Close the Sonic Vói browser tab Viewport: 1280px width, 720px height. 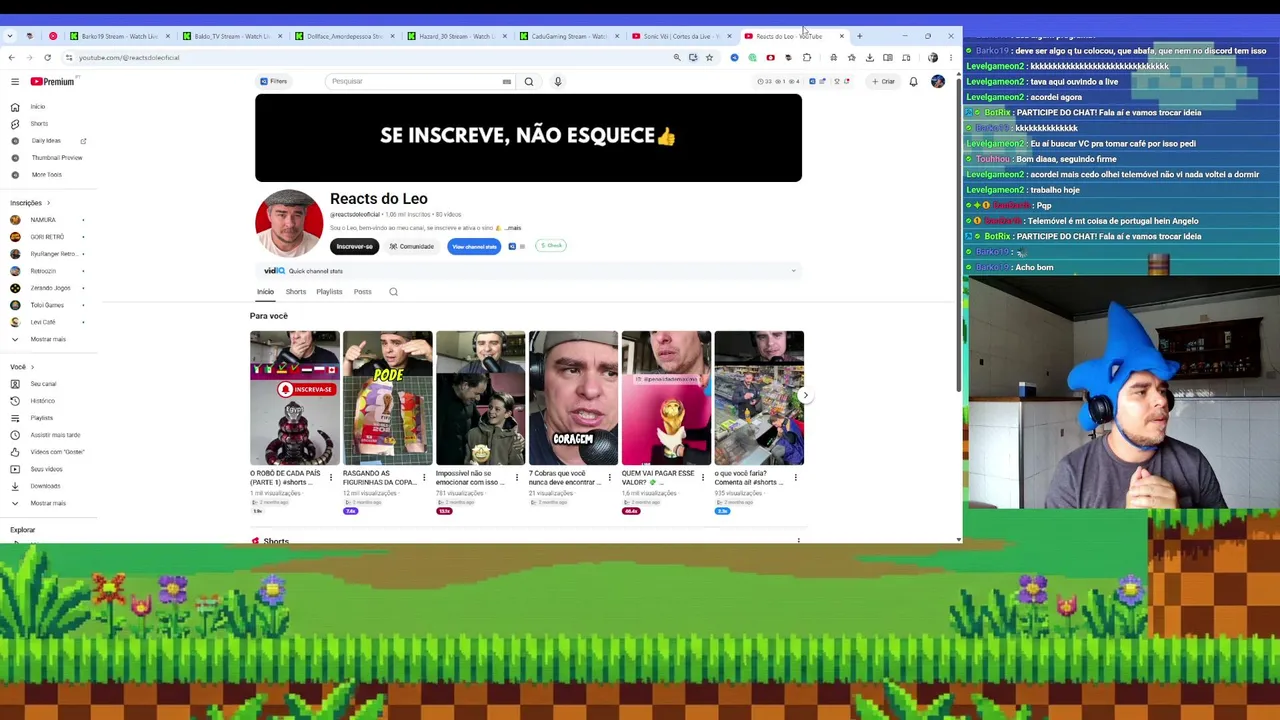(x=729, y=36)
